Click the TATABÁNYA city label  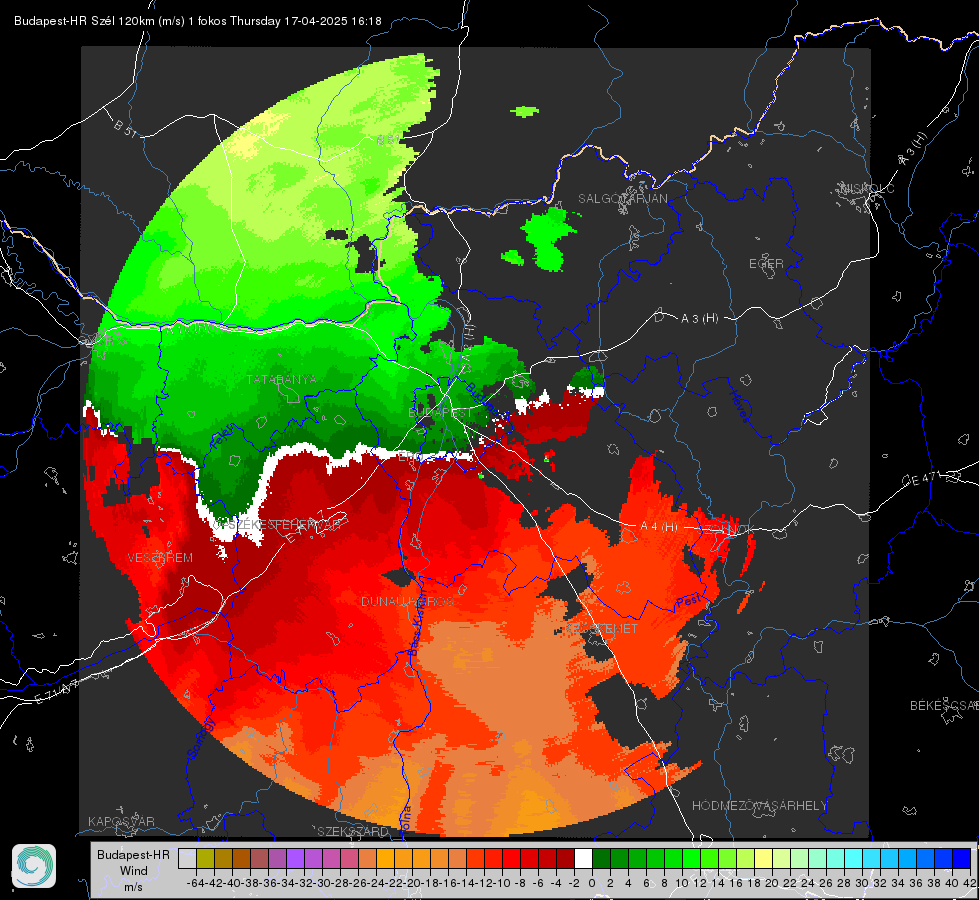pos(282,379)
